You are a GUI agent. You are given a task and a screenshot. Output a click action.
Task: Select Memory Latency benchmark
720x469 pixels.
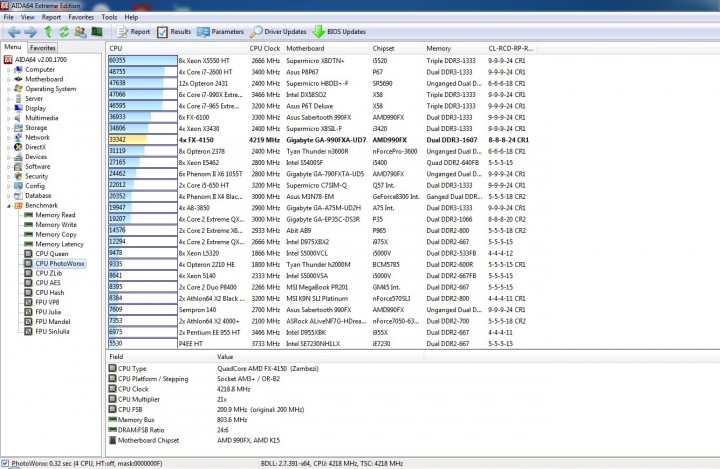pos(59,244)
